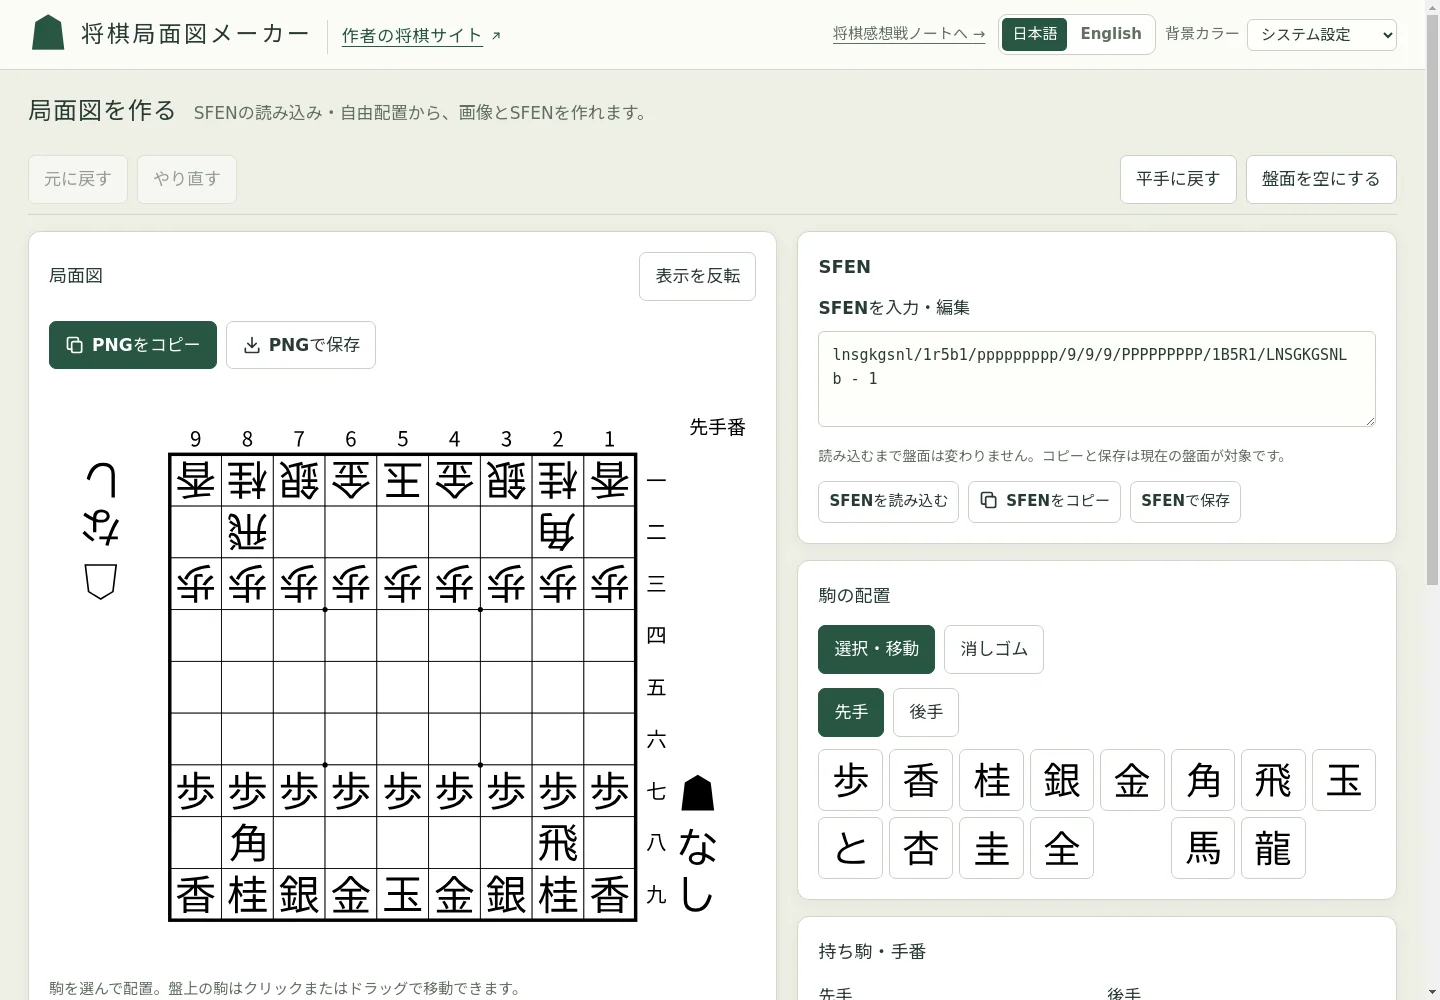1440x1000 pixels.
Task: Select the 歩 pawn piece in the palette
Action: 851,780
